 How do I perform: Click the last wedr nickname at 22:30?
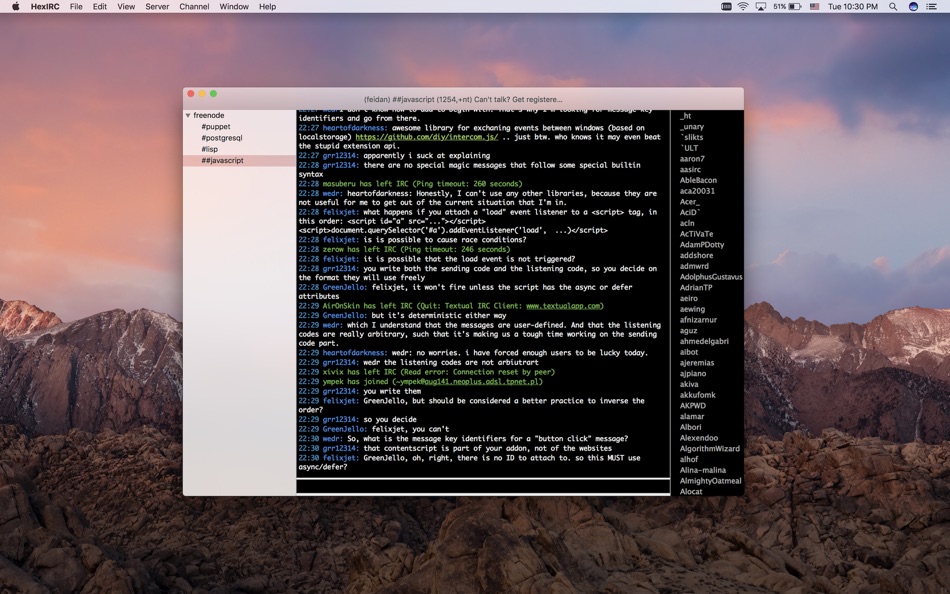tap(332, 439)
